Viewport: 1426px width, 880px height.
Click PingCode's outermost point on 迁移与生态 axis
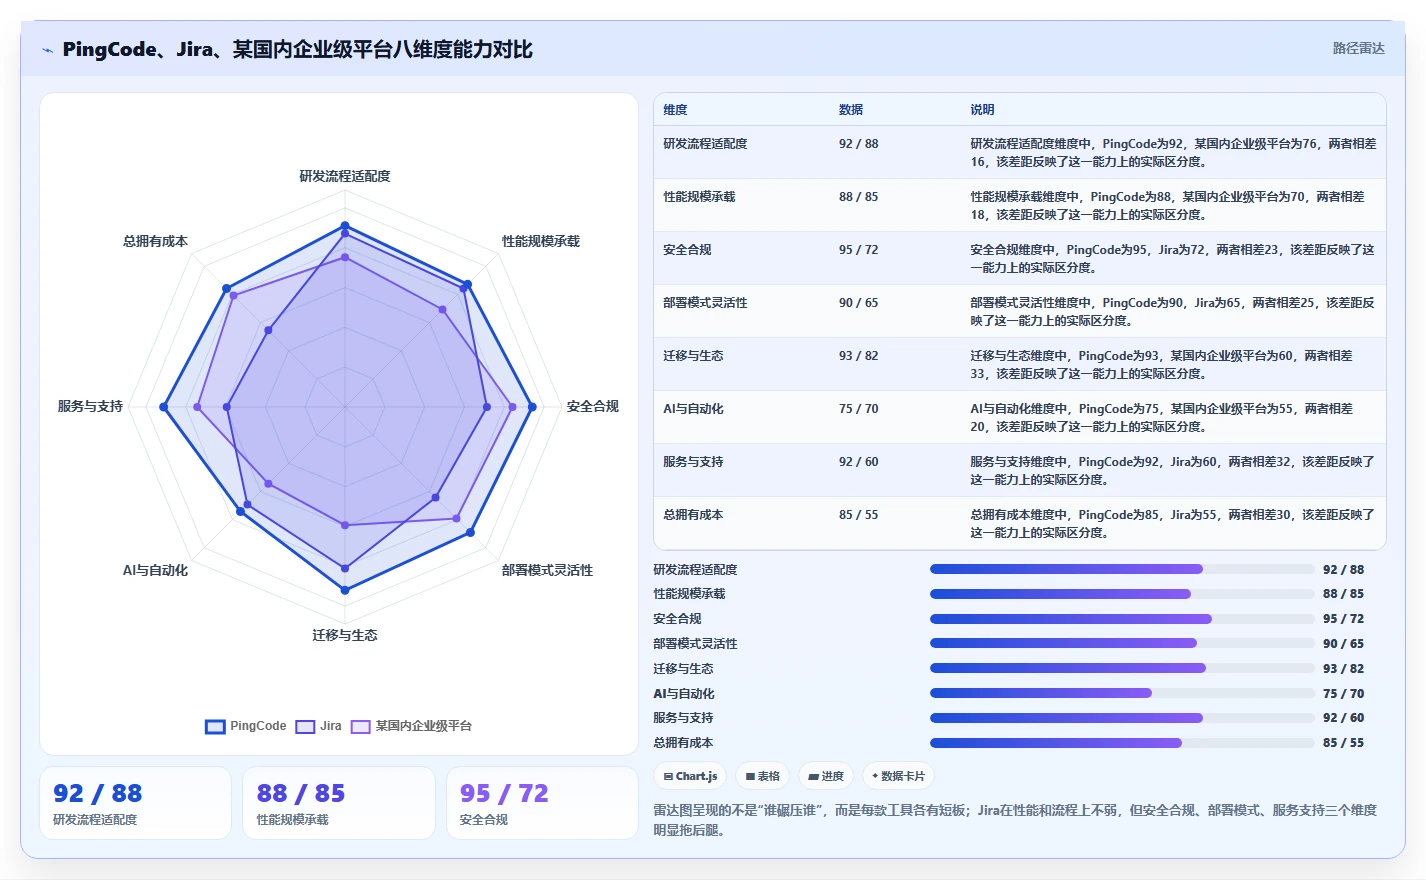coord(345,590)
